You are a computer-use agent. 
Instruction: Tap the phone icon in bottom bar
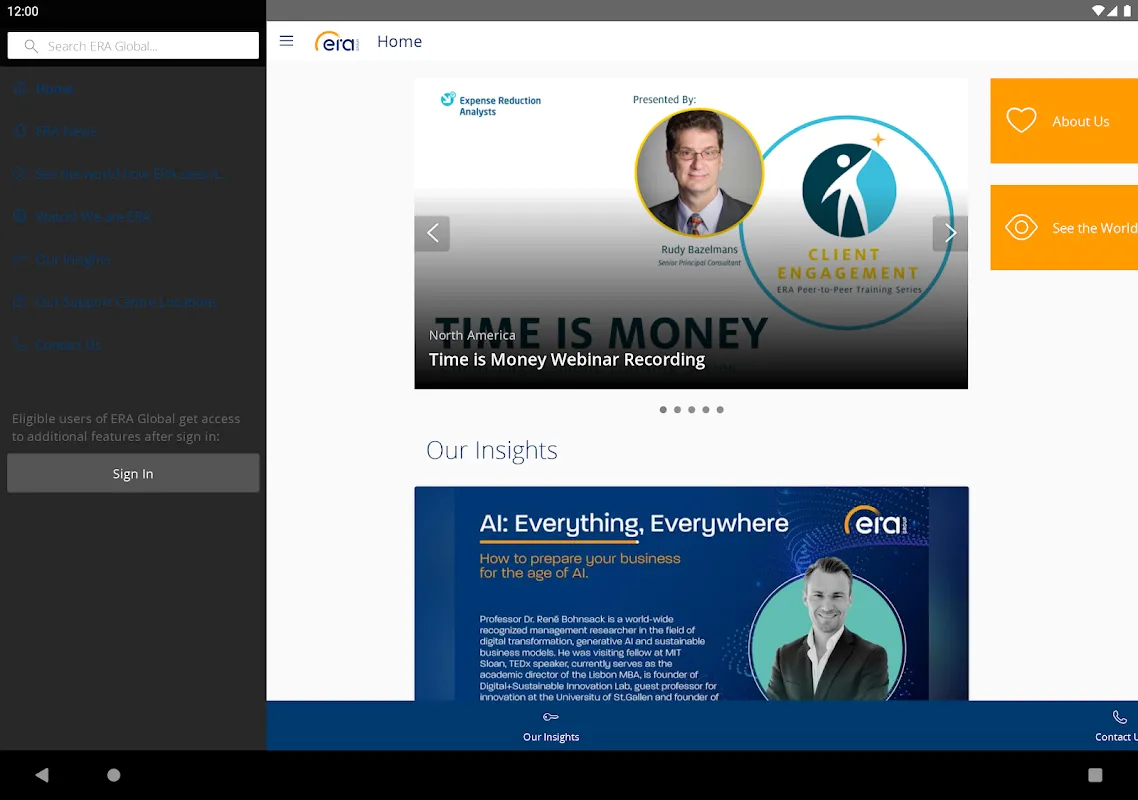(1119, 717)
